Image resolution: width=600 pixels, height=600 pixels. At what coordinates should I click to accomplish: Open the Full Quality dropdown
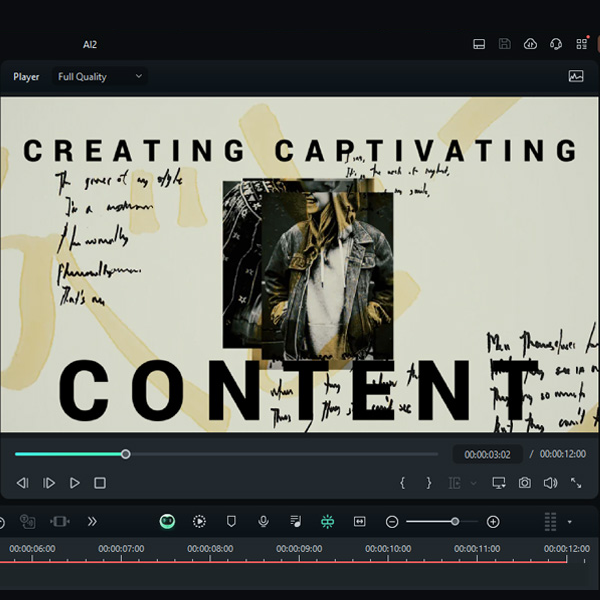[99, 76]
